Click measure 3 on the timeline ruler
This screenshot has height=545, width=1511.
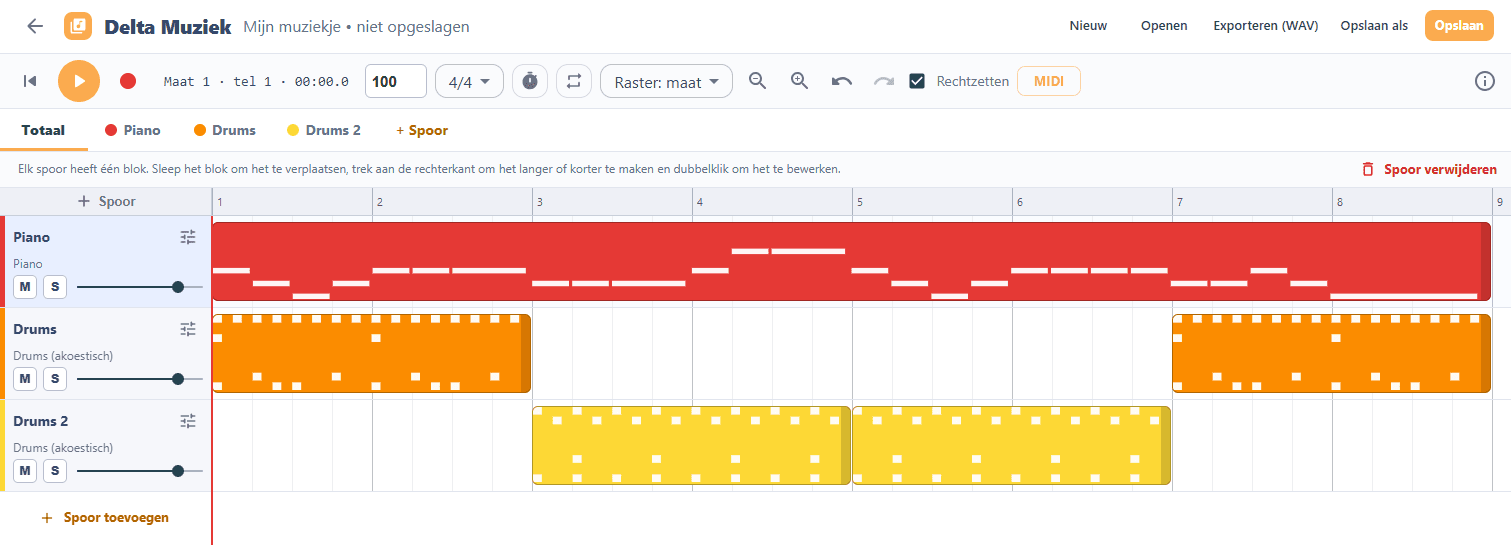[x=539, y=202]
